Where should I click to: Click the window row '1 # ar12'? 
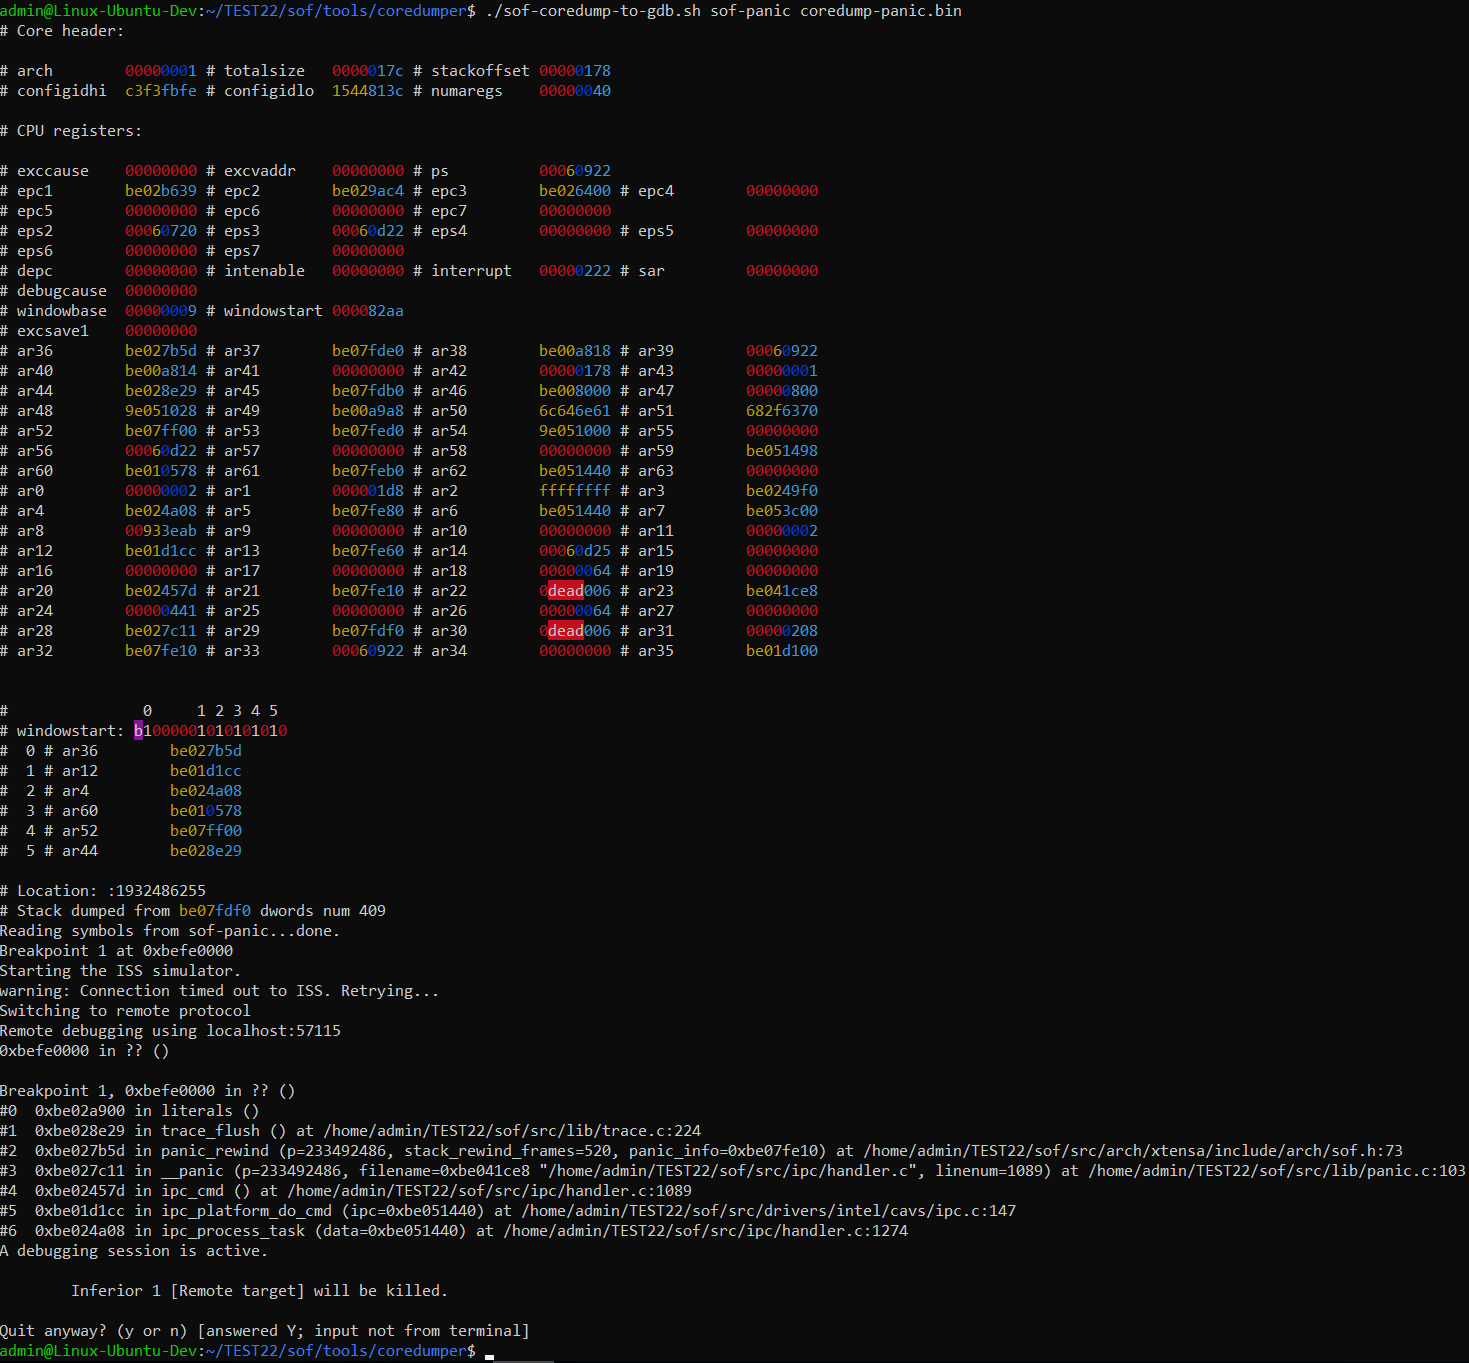coord(121,771)
